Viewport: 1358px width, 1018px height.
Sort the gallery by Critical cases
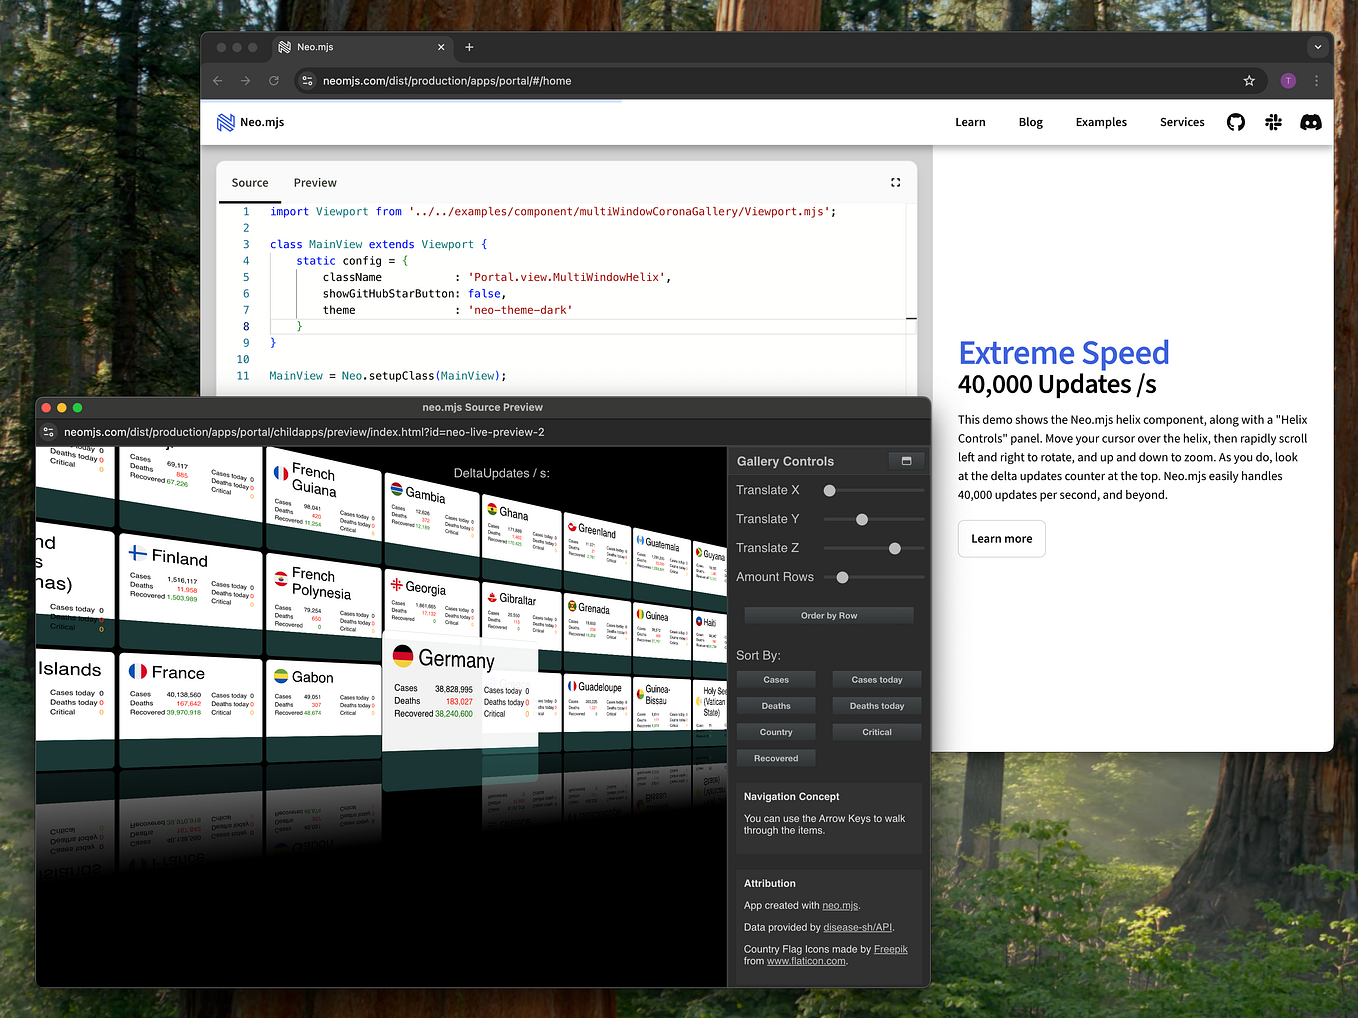point(876,731)
